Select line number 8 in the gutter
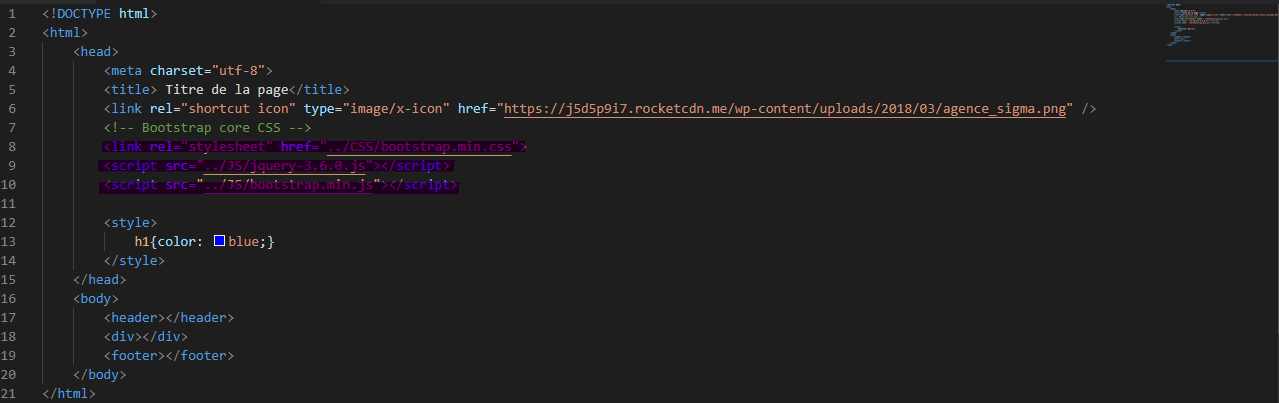Viewport: 1279px width, 403px height. pos(11,147)
